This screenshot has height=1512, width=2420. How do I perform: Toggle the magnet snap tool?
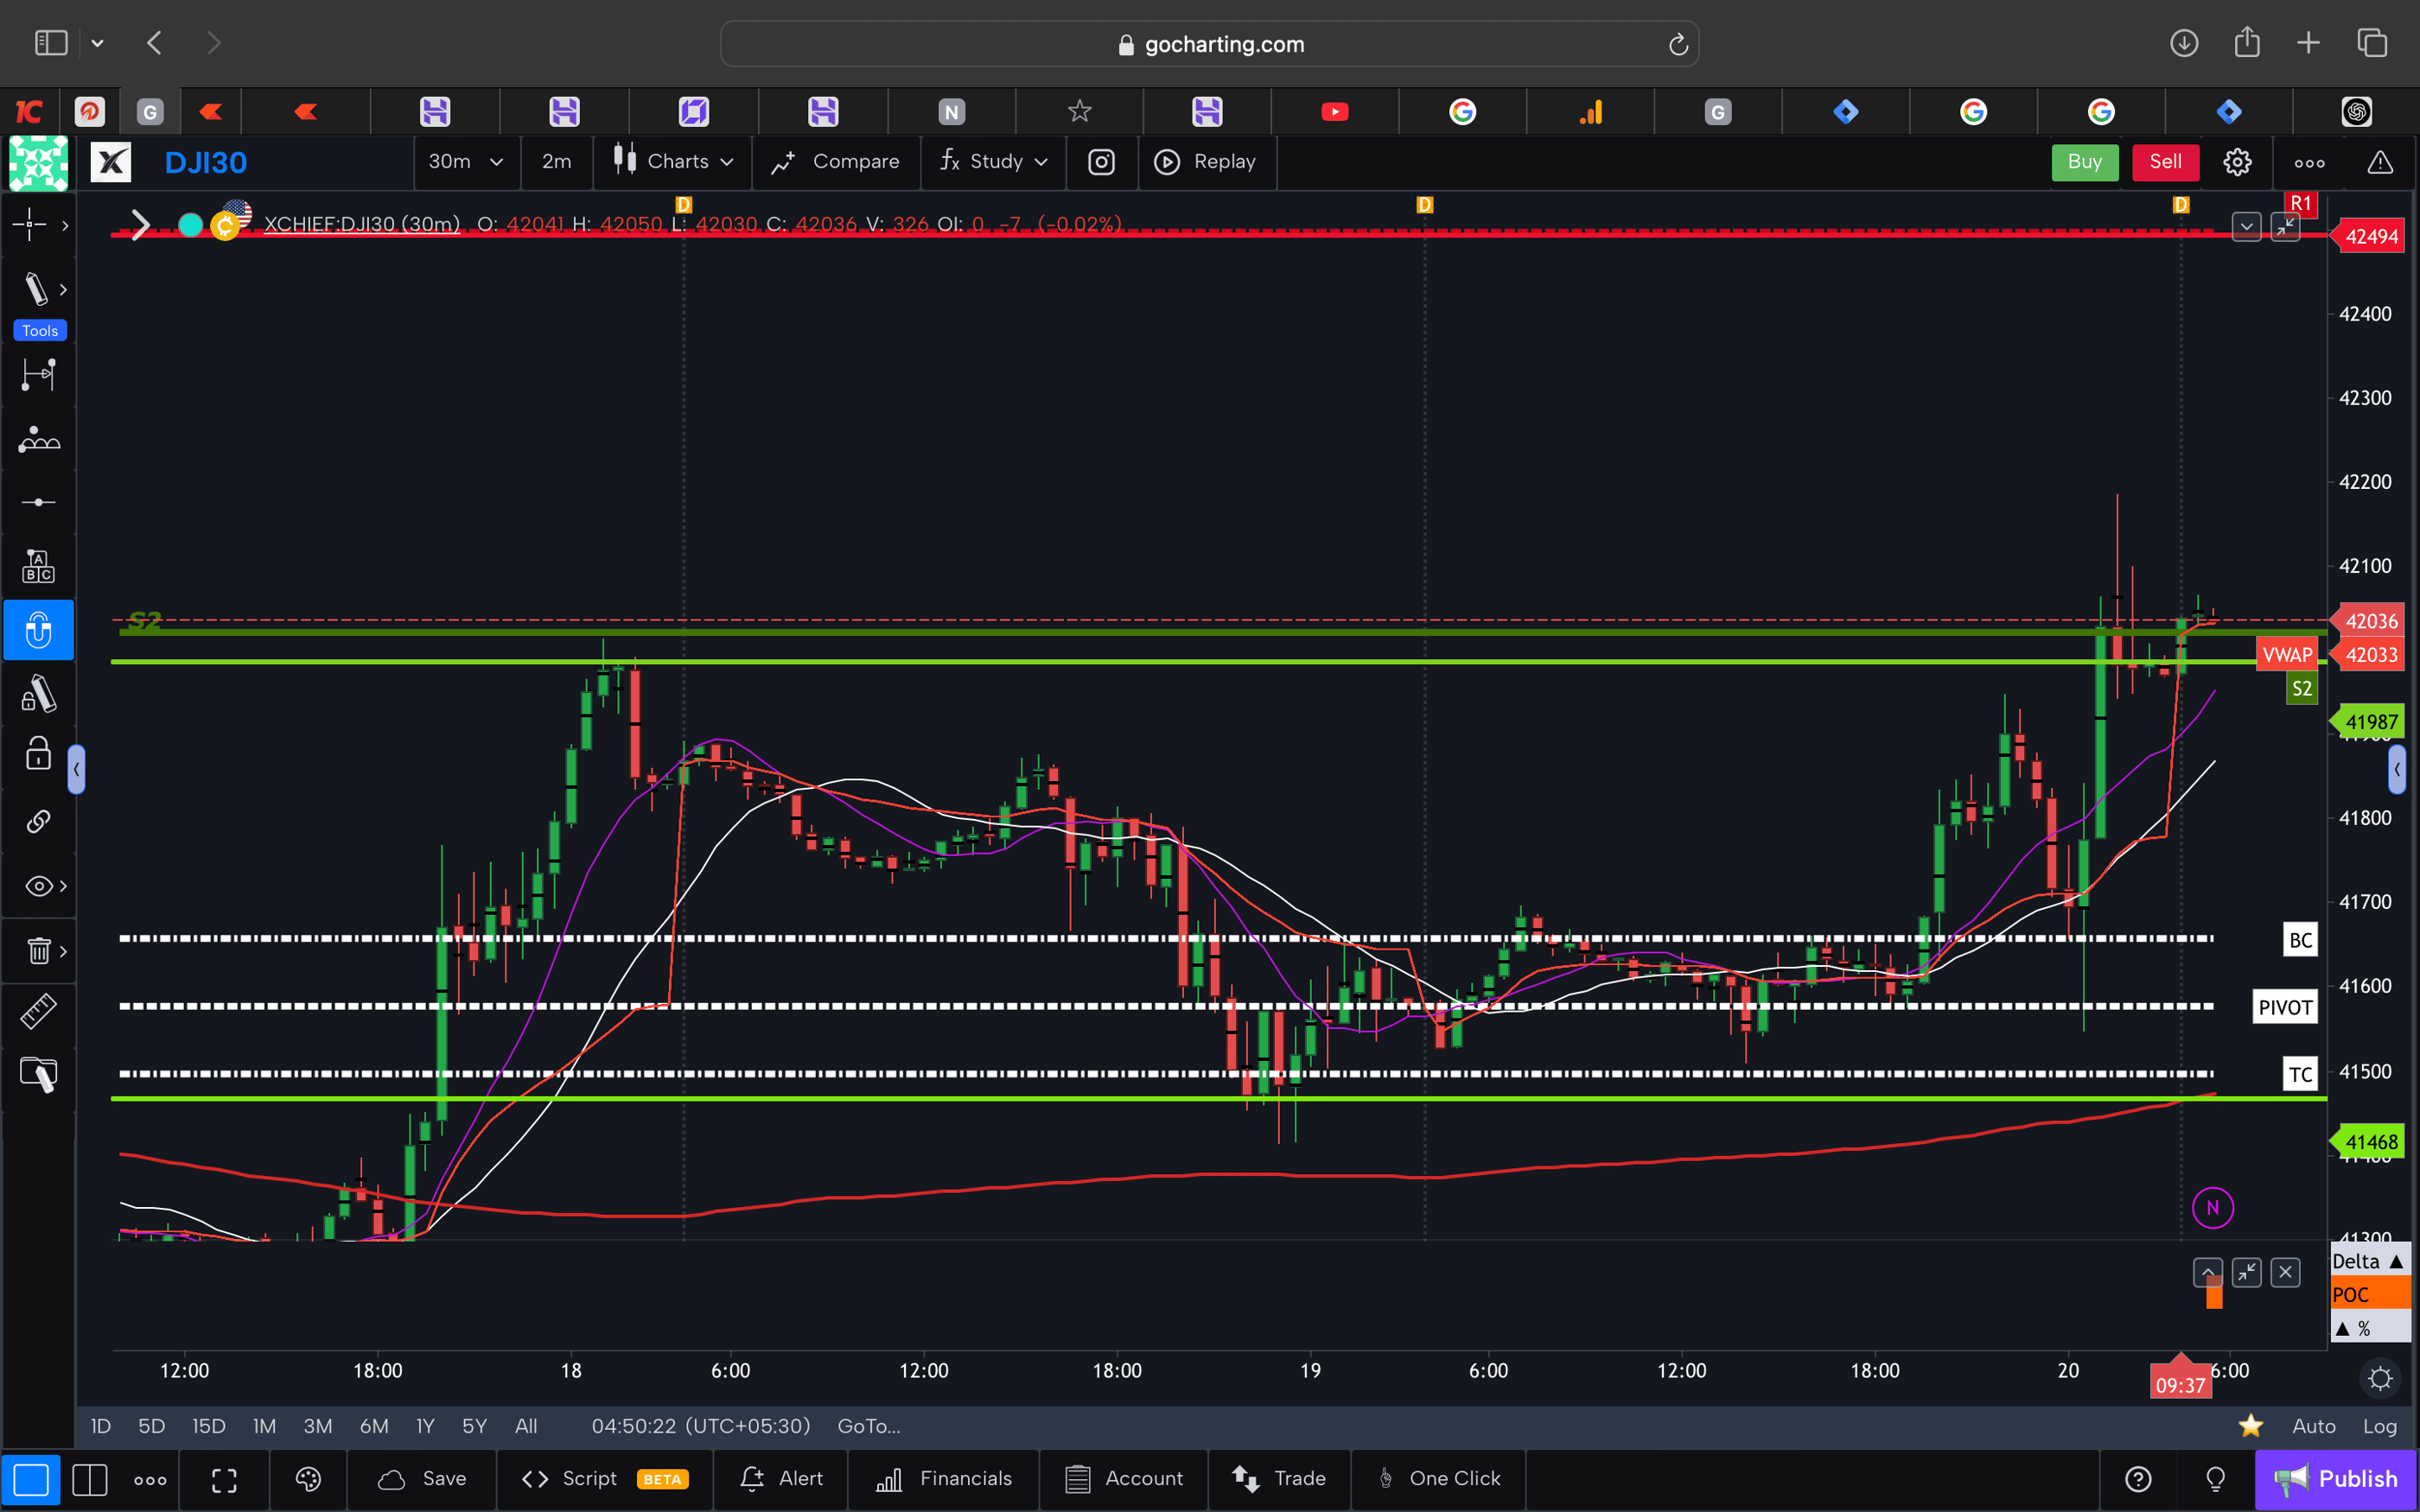pos(38,629)
